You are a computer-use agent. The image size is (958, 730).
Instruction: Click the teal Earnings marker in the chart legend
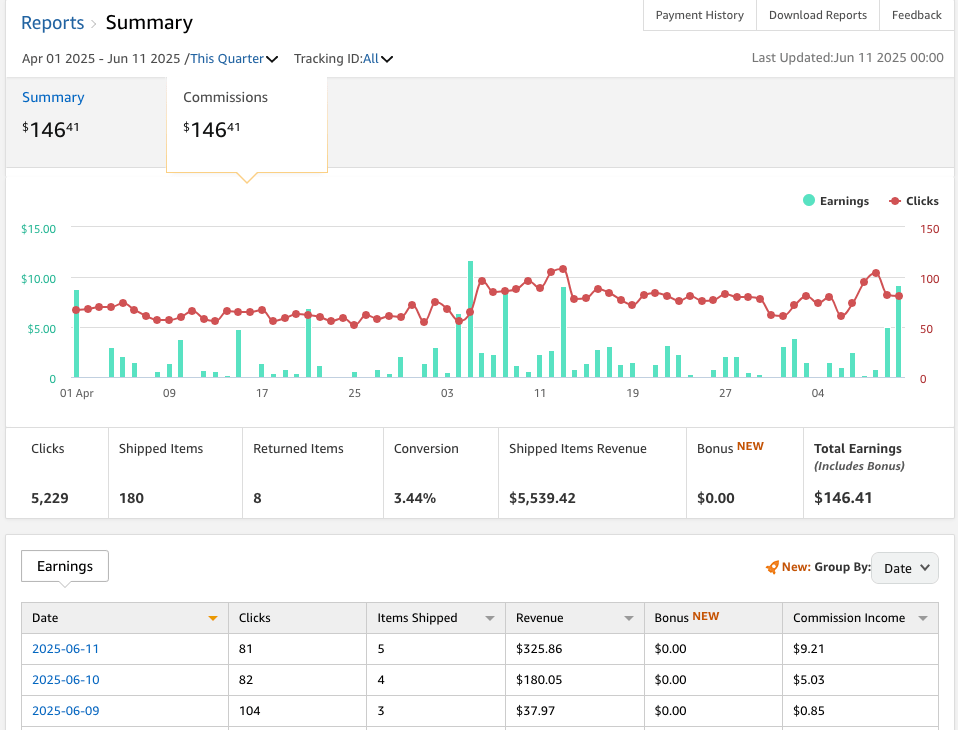807,200
